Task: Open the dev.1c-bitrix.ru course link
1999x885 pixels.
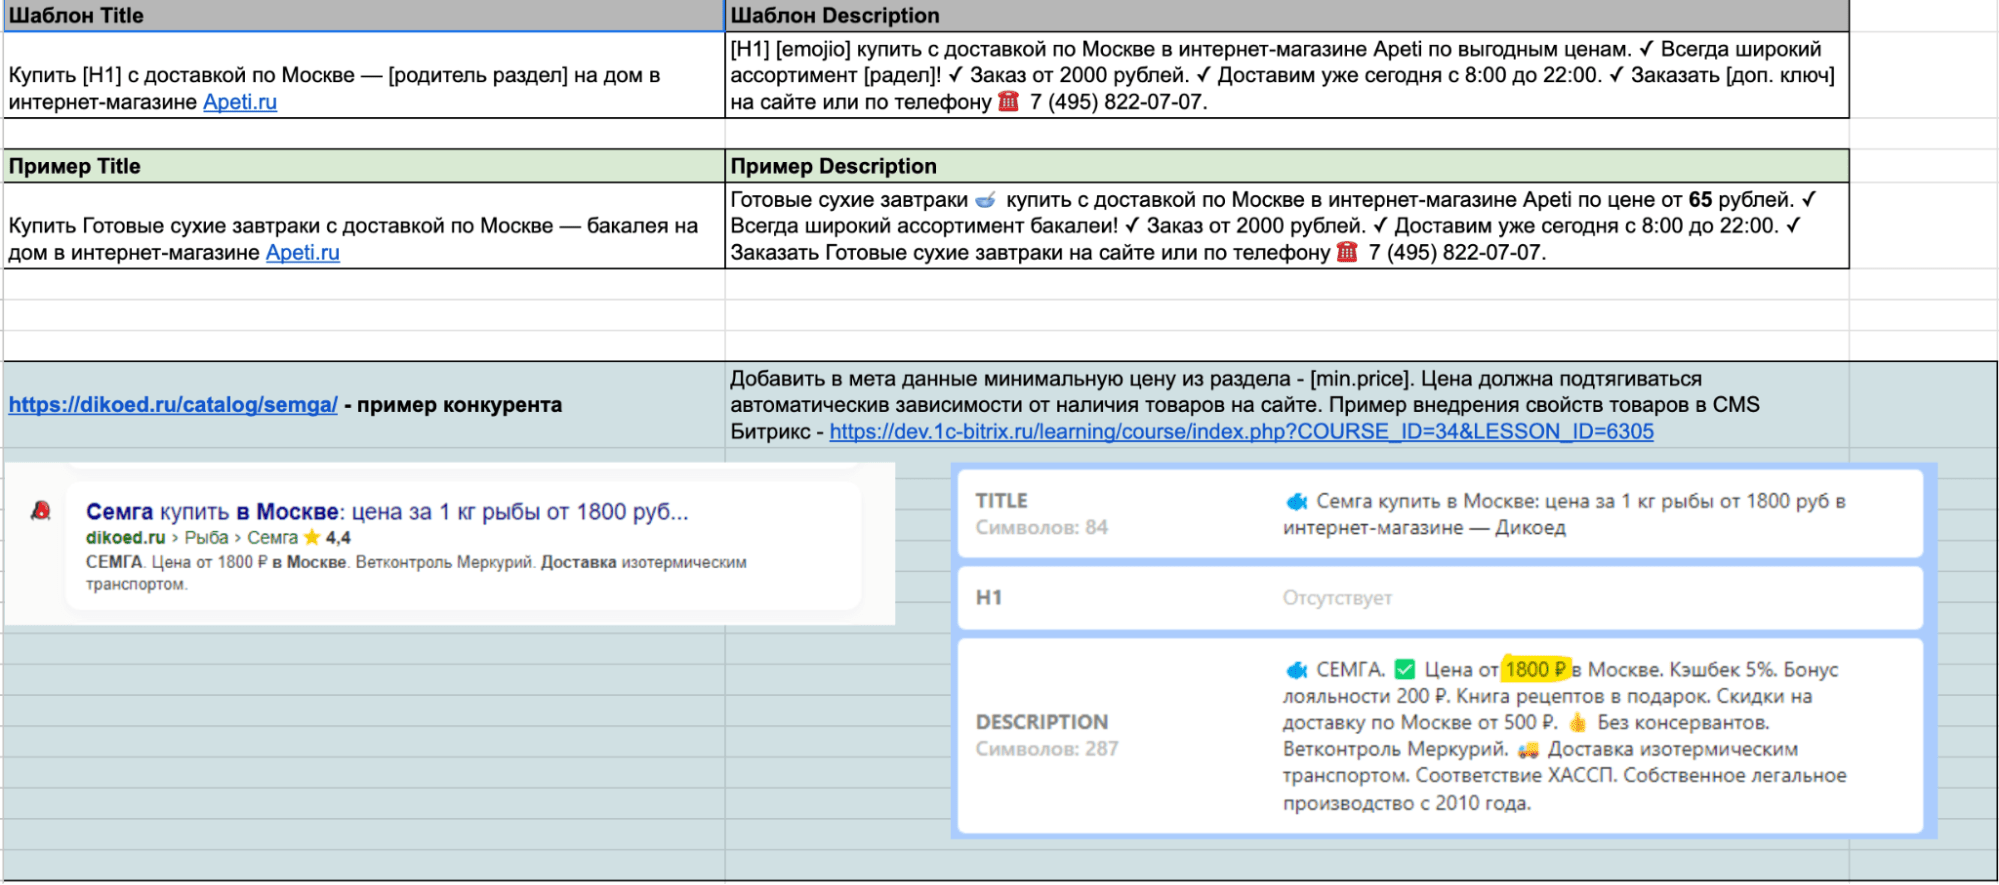Action: click(x=1241, y=432)
